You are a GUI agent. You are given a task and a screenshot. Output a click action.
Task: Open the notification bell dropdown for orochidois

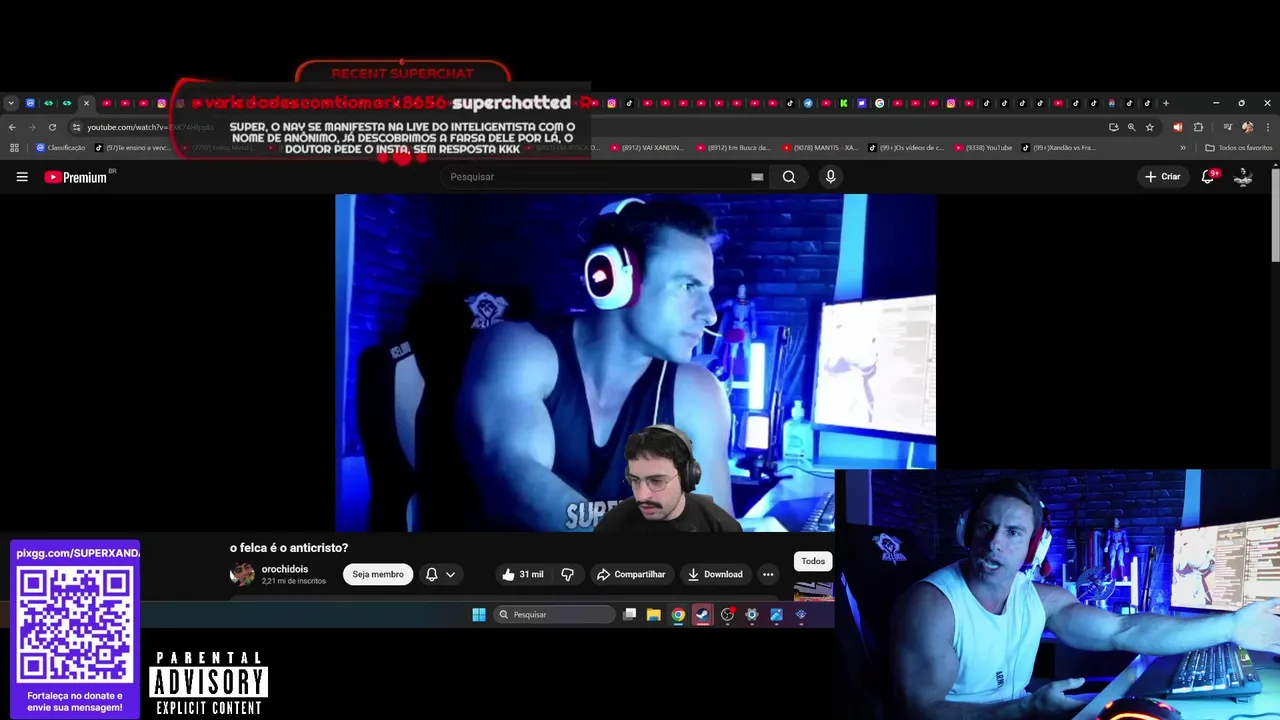(441, 574)
